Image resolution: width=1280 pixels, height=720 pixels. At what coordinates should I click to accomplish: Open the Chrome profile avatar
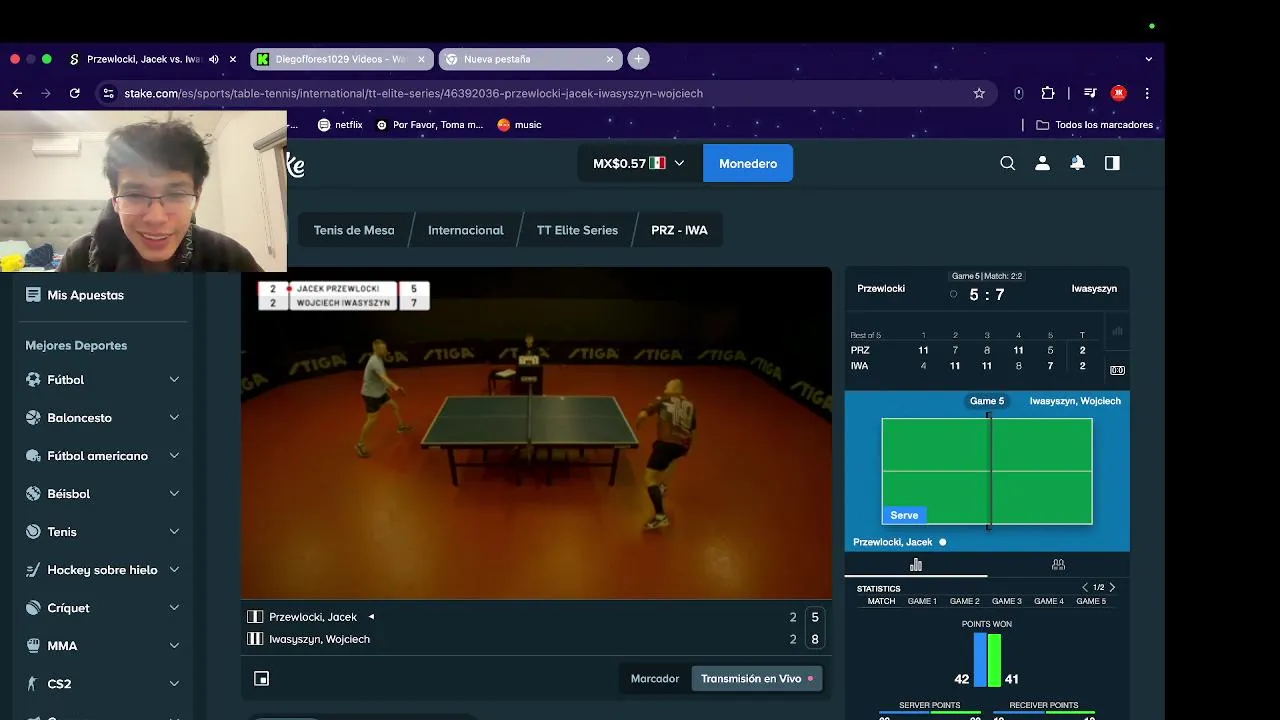[x=1119, y=93]
